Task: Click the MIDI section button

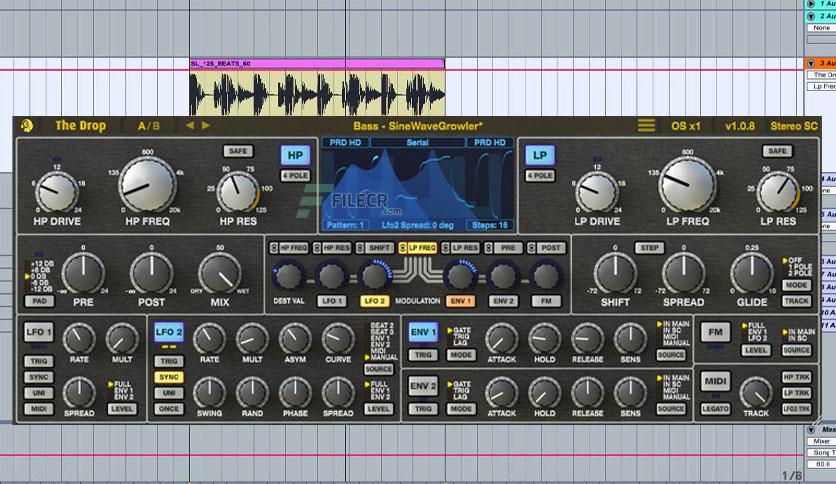Action: click(715, 381)
